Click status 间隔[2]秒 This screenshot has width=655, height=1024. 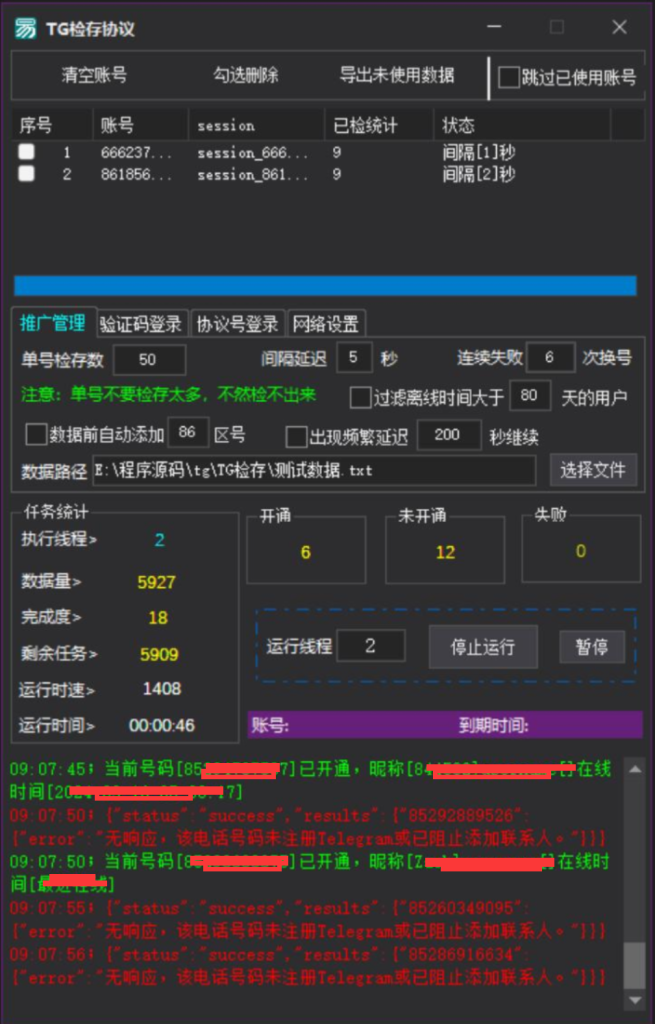point(478,174)
